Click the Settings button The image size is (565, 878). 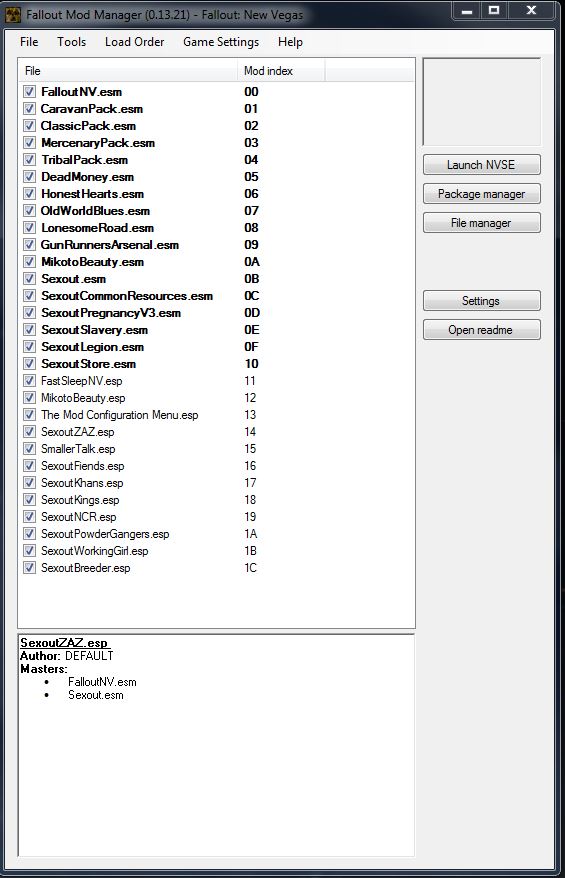pyautogui.click(x=482, y=301)
